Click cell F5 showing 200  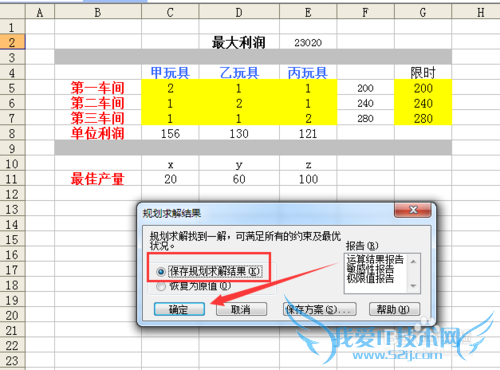click(365, 88)
